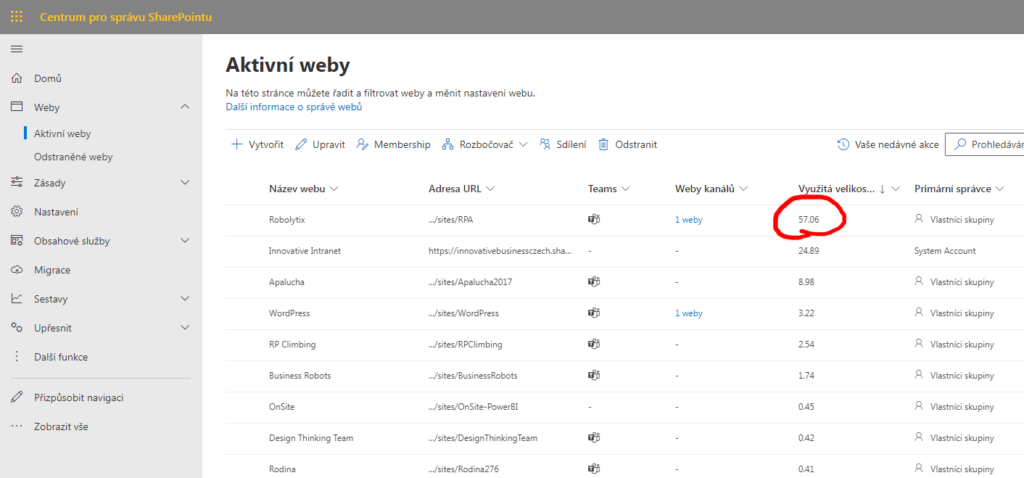Click Teams icon in Design Thinking Team row

click(x=594, y=438)
